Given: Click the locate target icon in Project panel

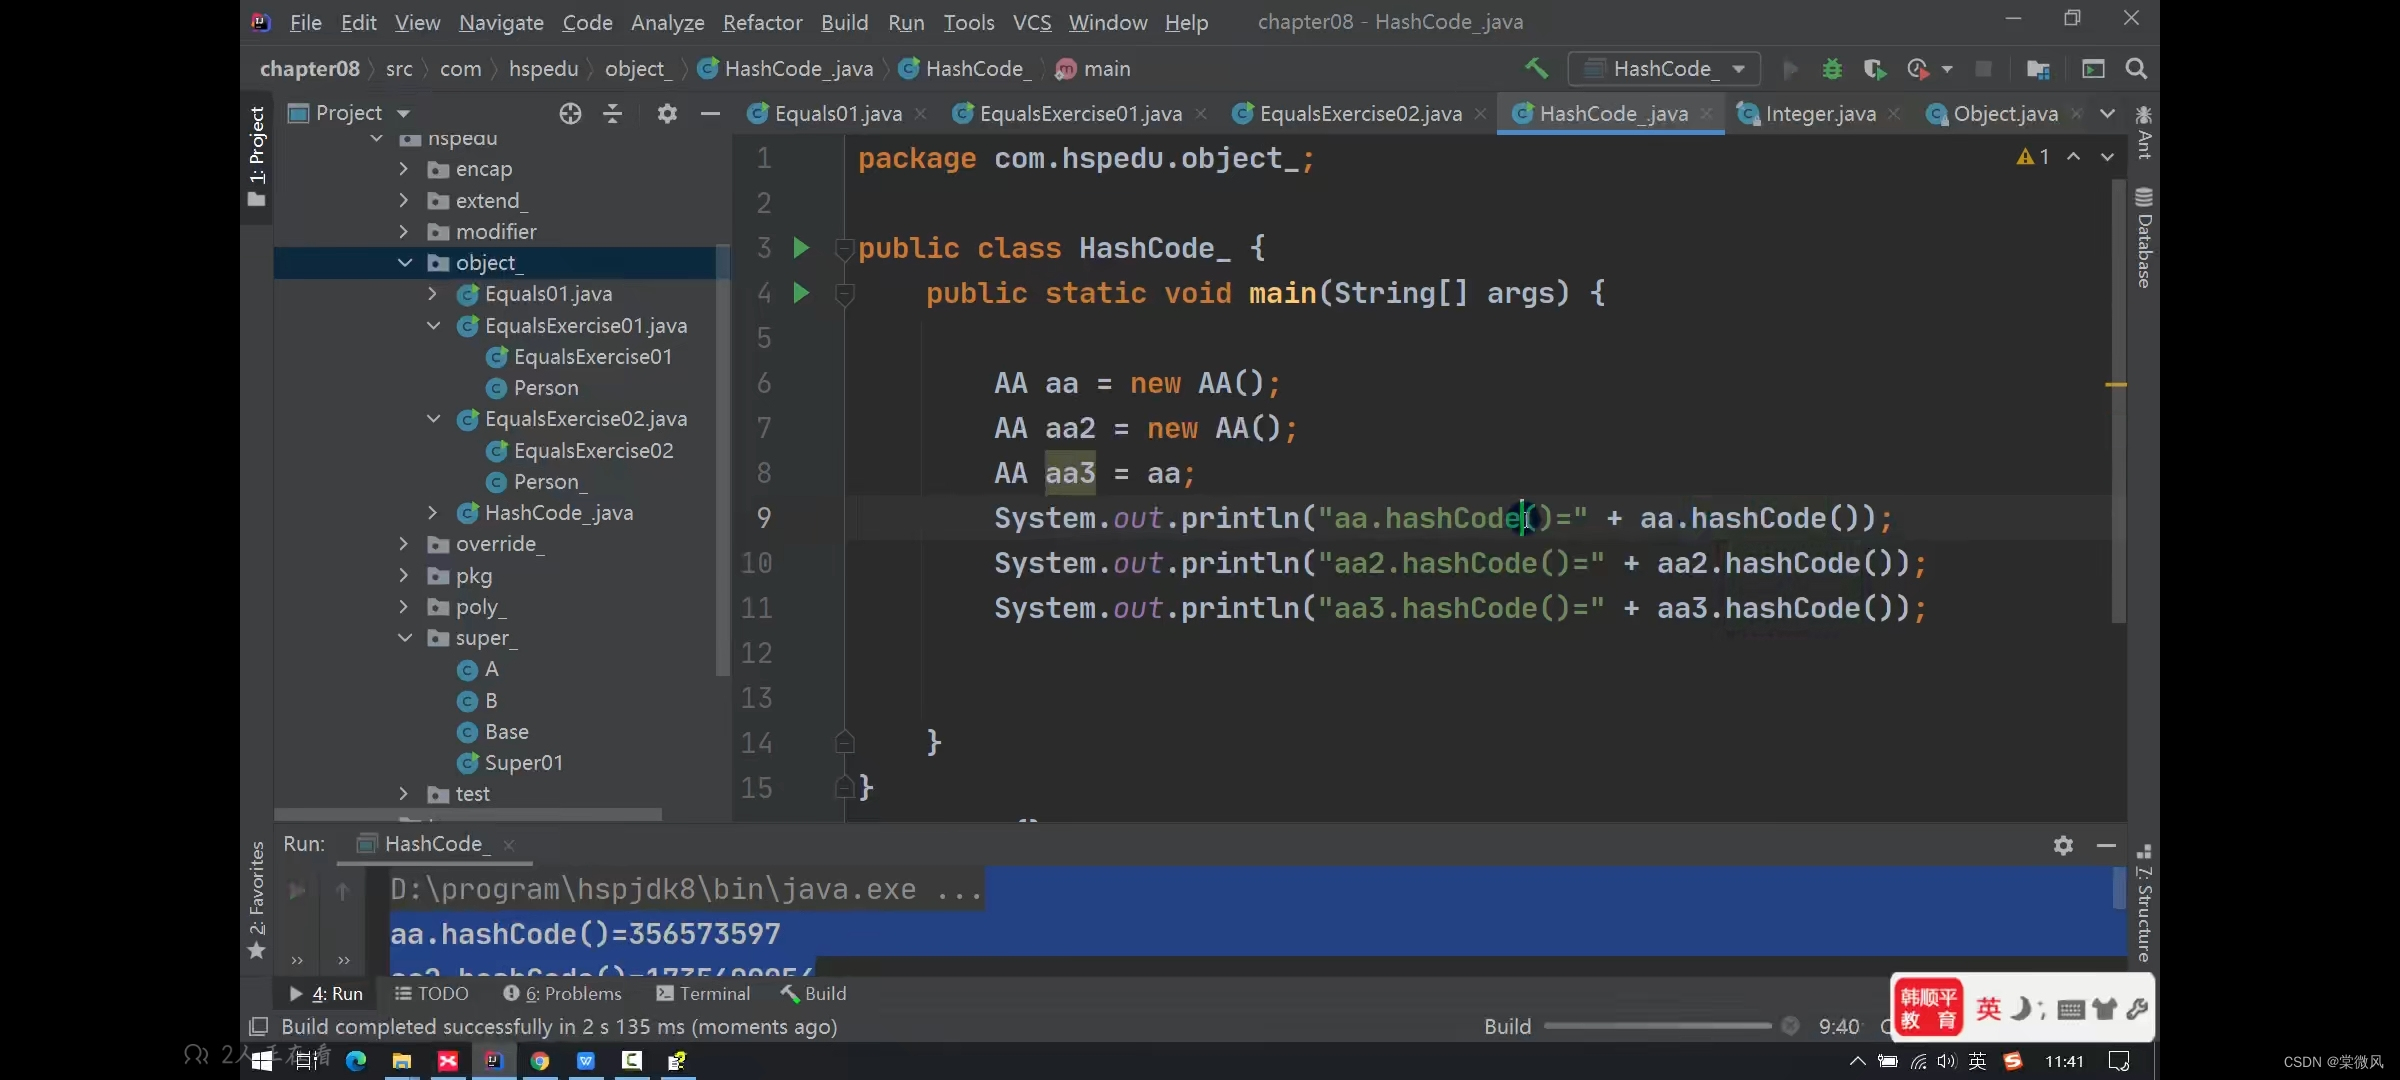Looking at the screenshot, I should 570,114.
